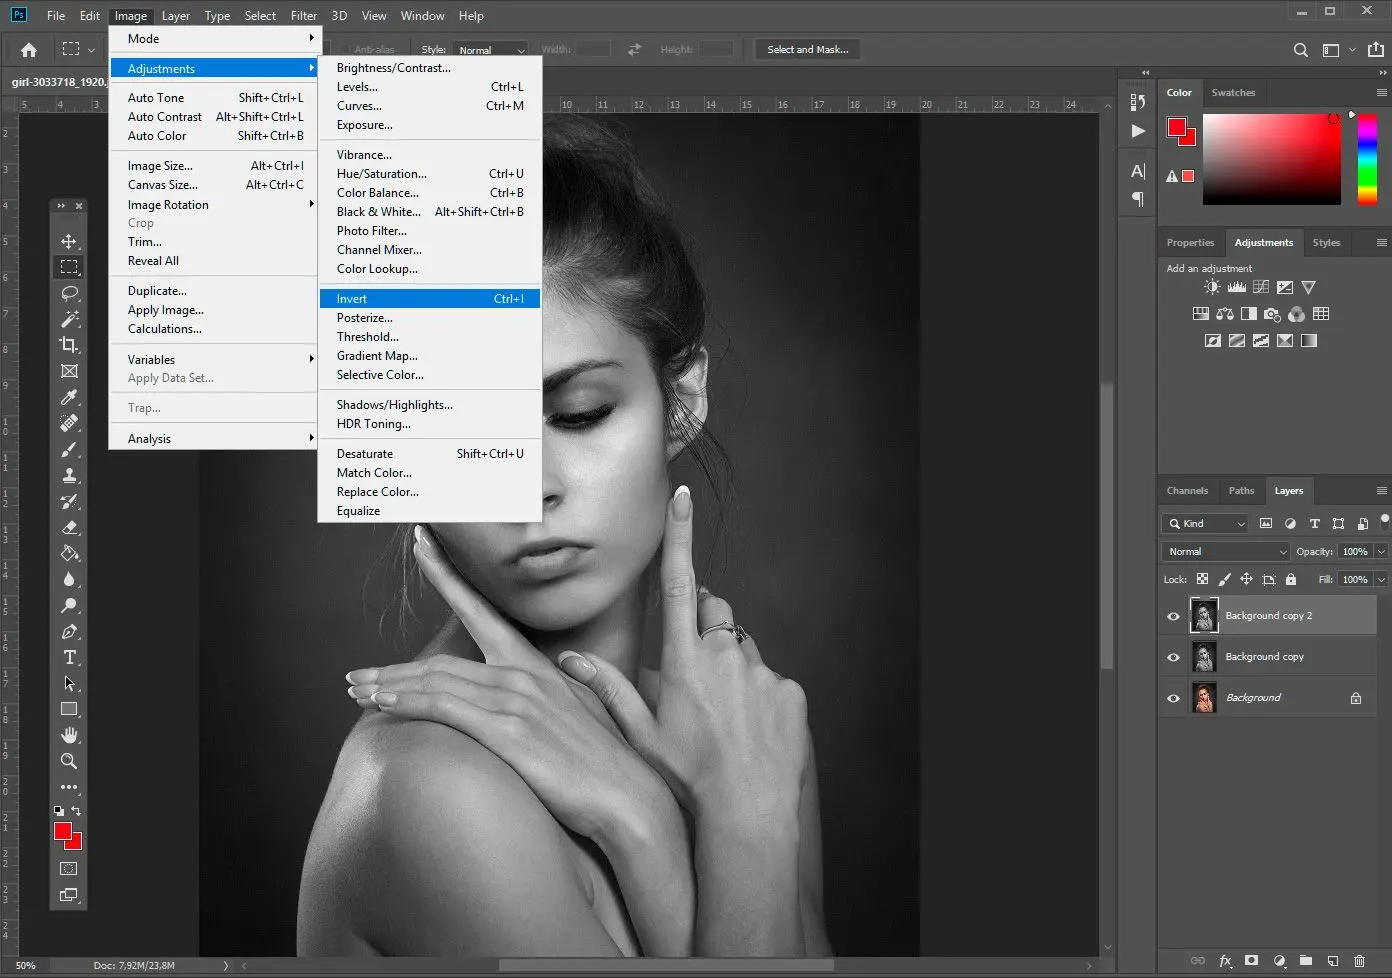The width and height of the screenshot is (1392, 978).
Task: Select the Move tool
Action: [69, 241]
